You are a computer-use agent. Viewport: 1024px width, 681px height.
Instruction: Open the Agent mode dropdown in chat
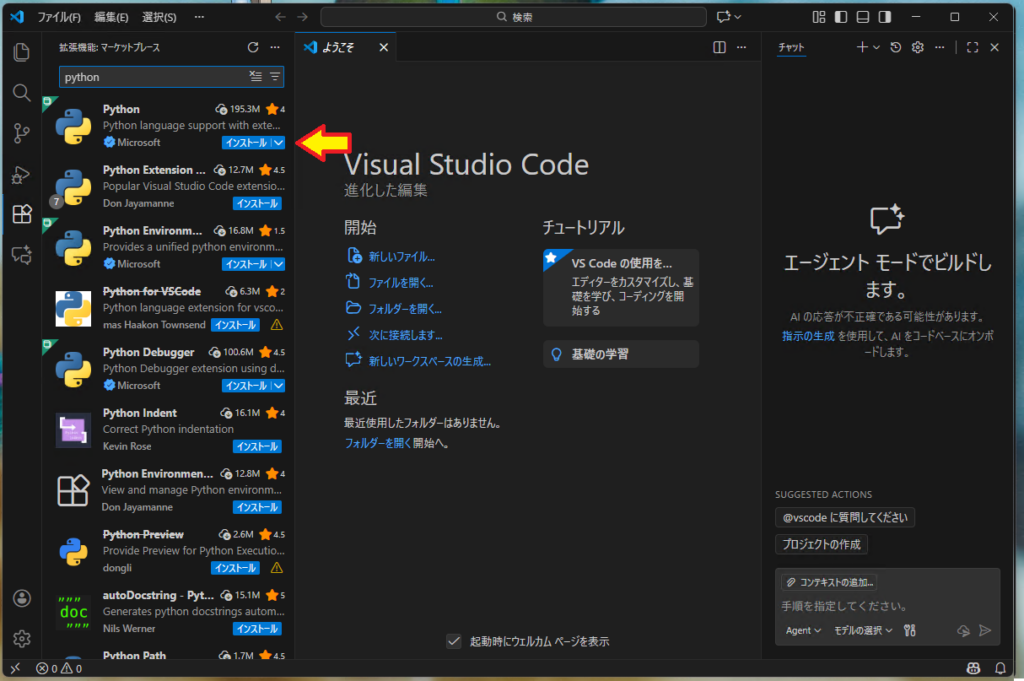pyautogui.click(x=803, y=630)
